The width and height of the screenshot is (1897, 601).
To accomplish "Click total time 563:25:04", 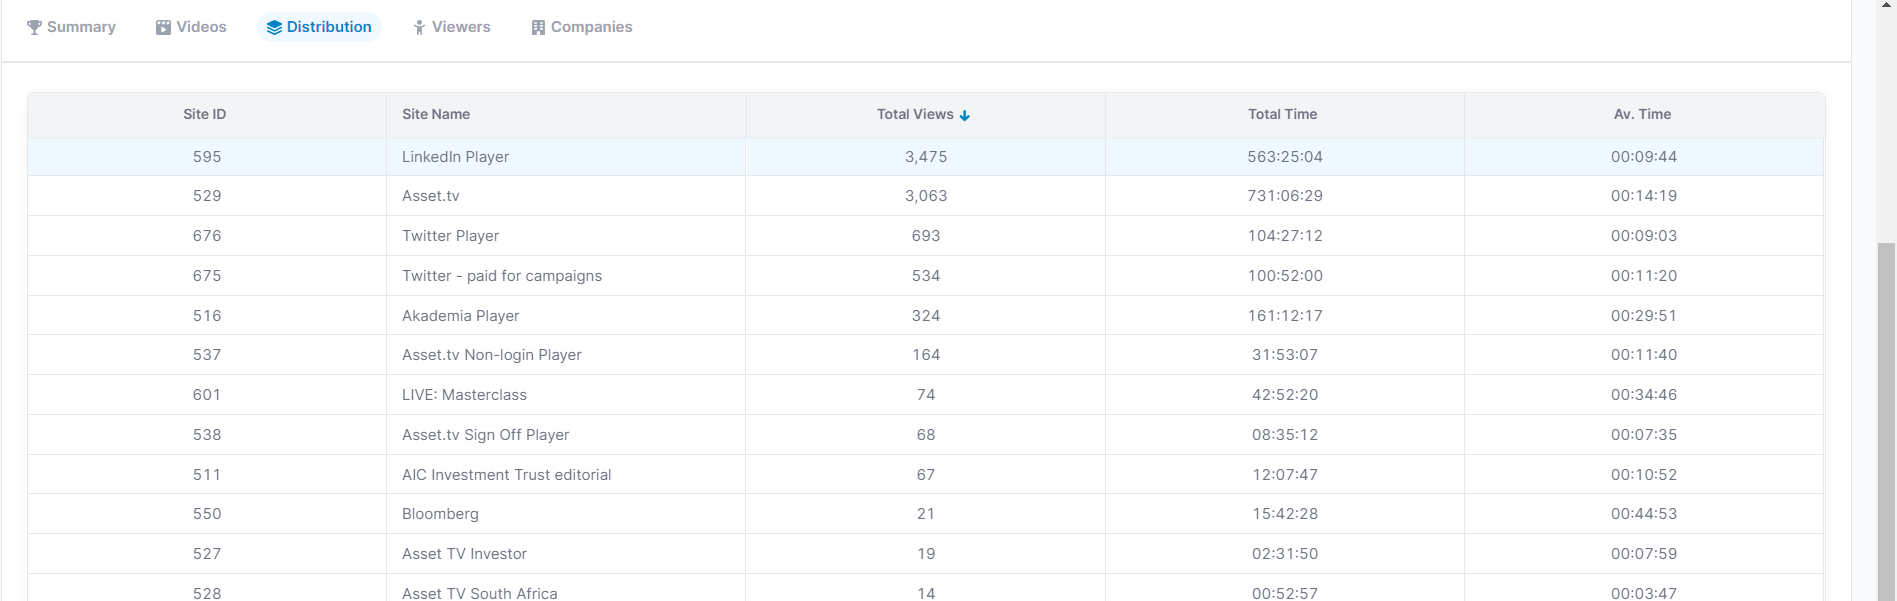I will coord(1285,156).
